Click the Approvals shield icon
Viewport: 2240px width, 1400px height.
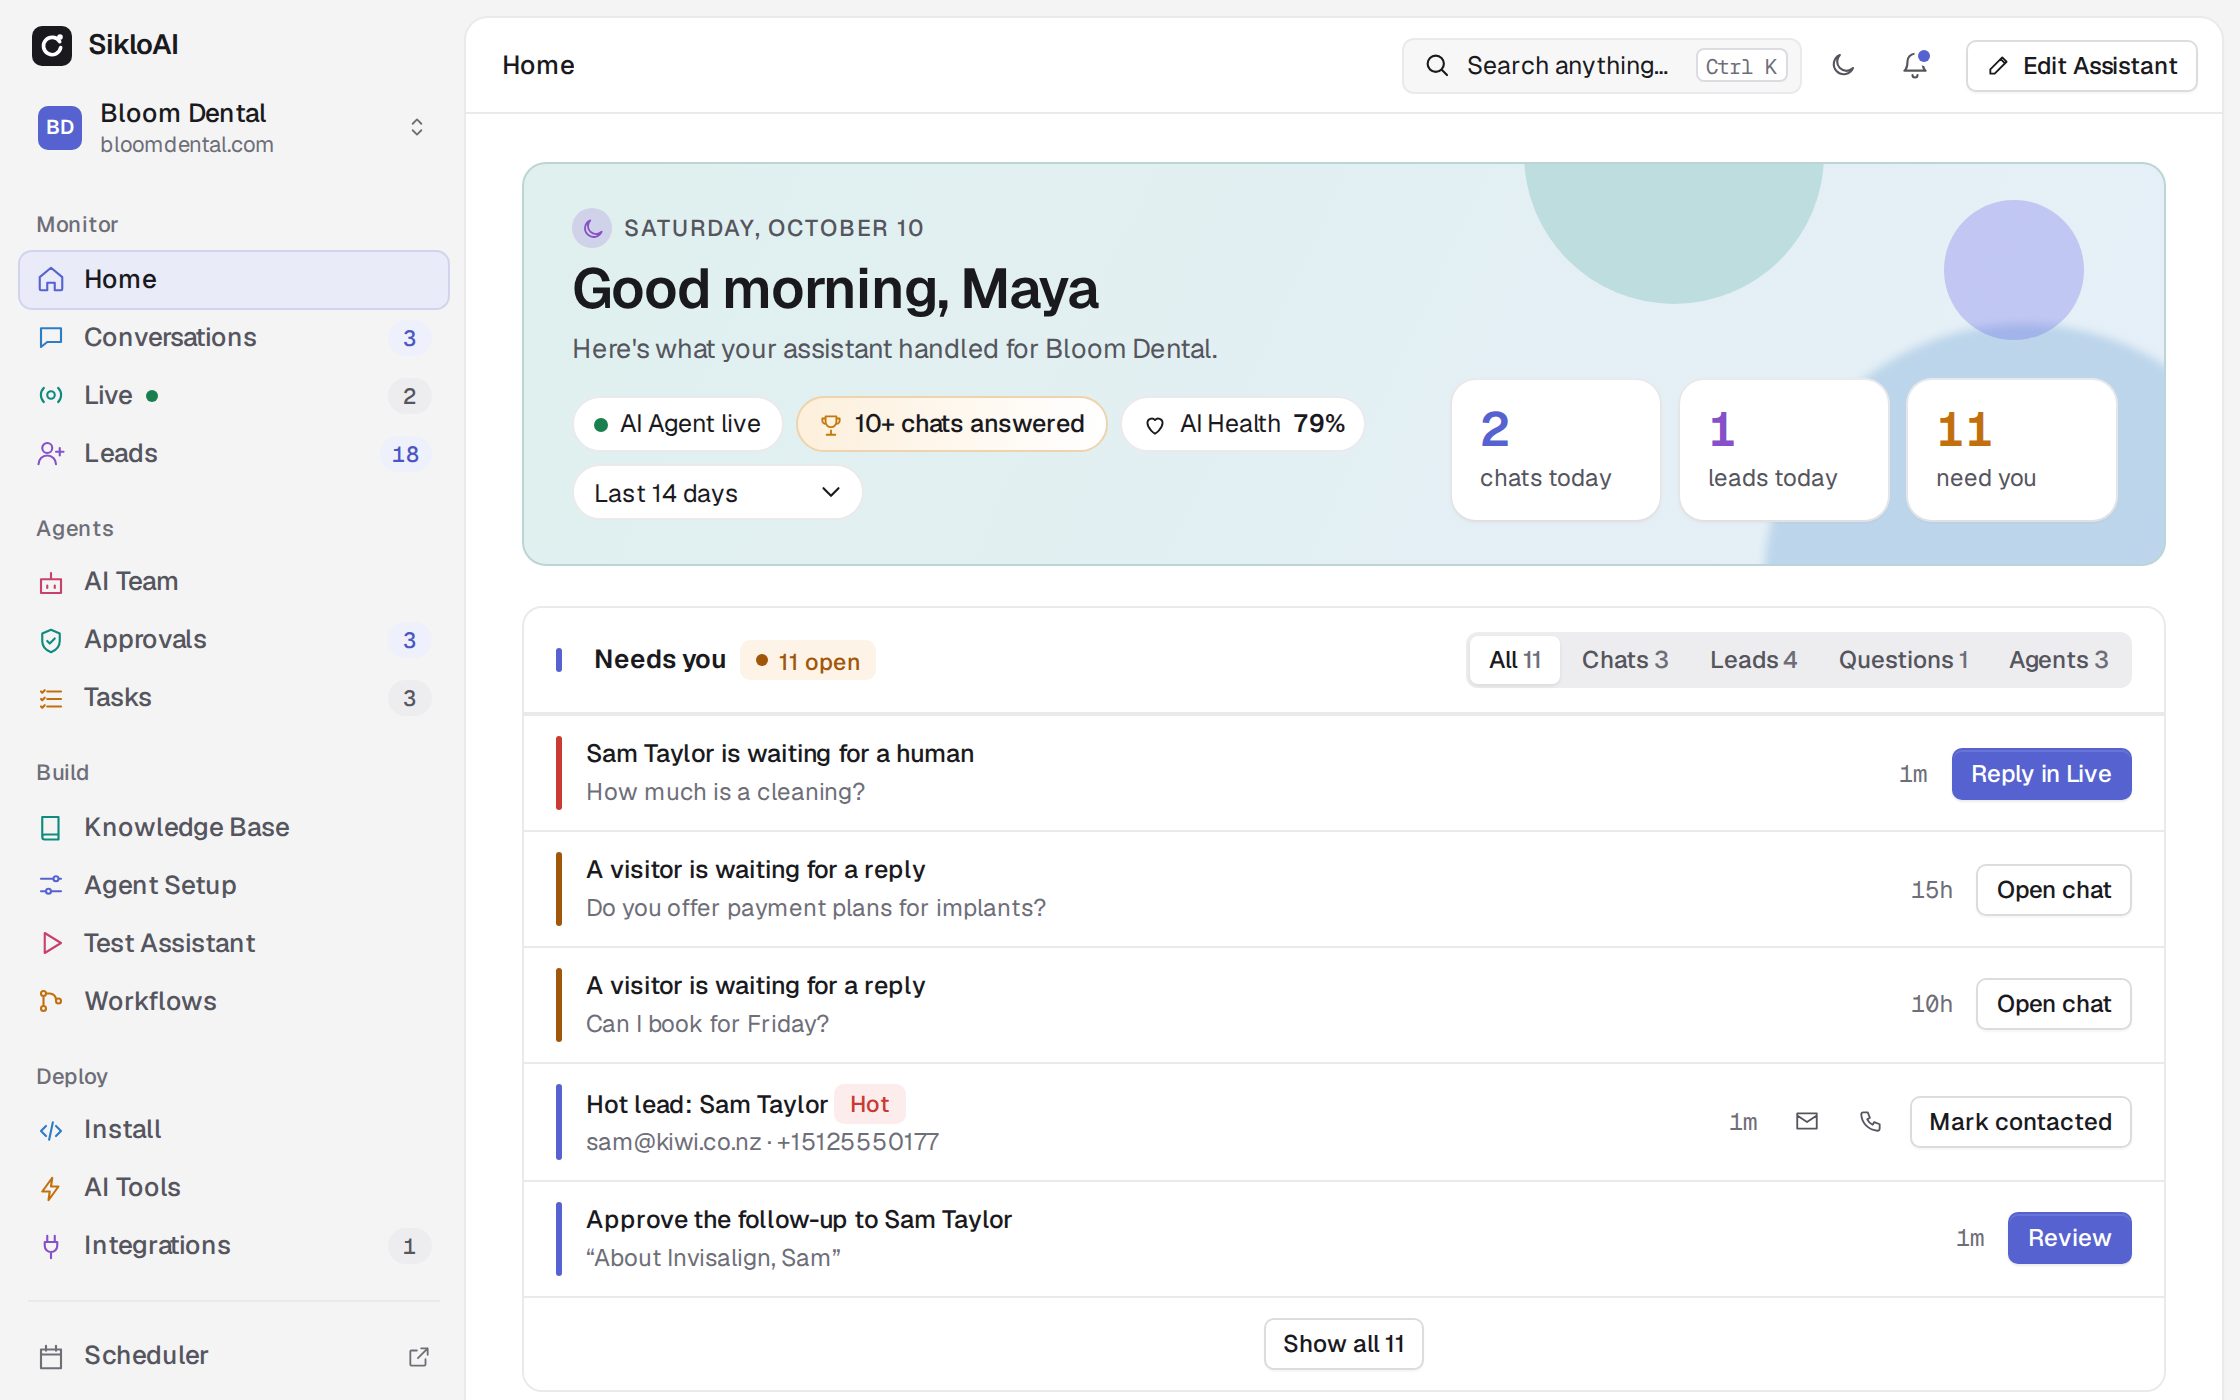(x=51, y=640)
